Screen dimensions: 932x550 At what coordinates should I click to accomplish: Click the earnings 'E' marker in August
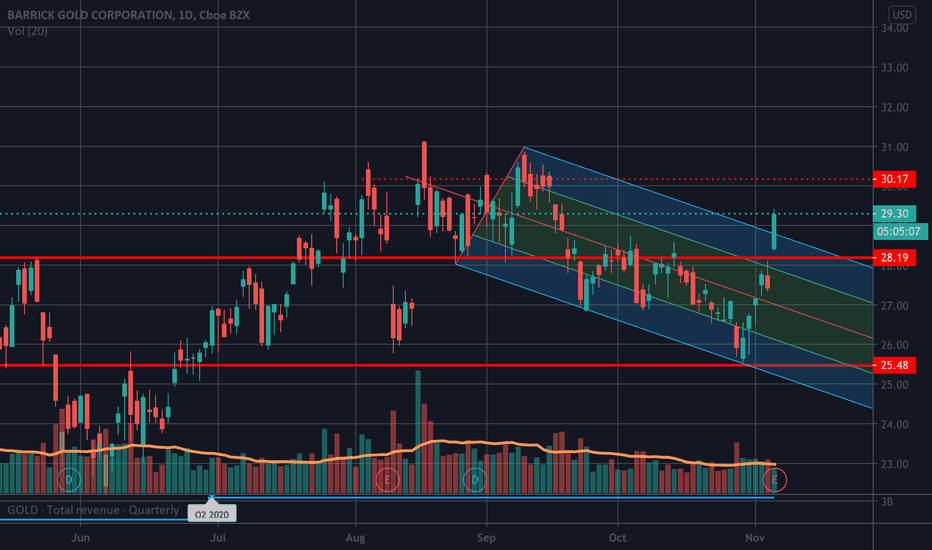[x=388, y=479]
